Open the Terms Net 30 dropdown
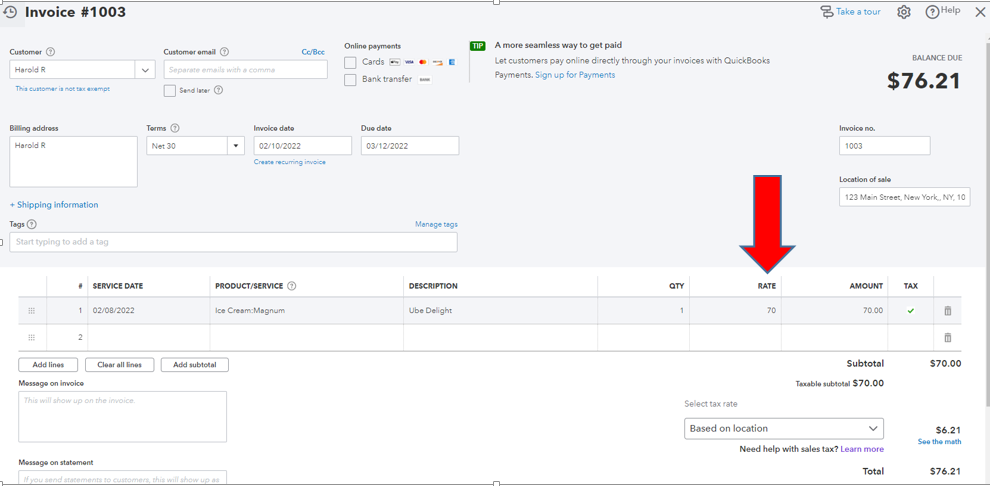990x486 pixels. click(236, 146)
